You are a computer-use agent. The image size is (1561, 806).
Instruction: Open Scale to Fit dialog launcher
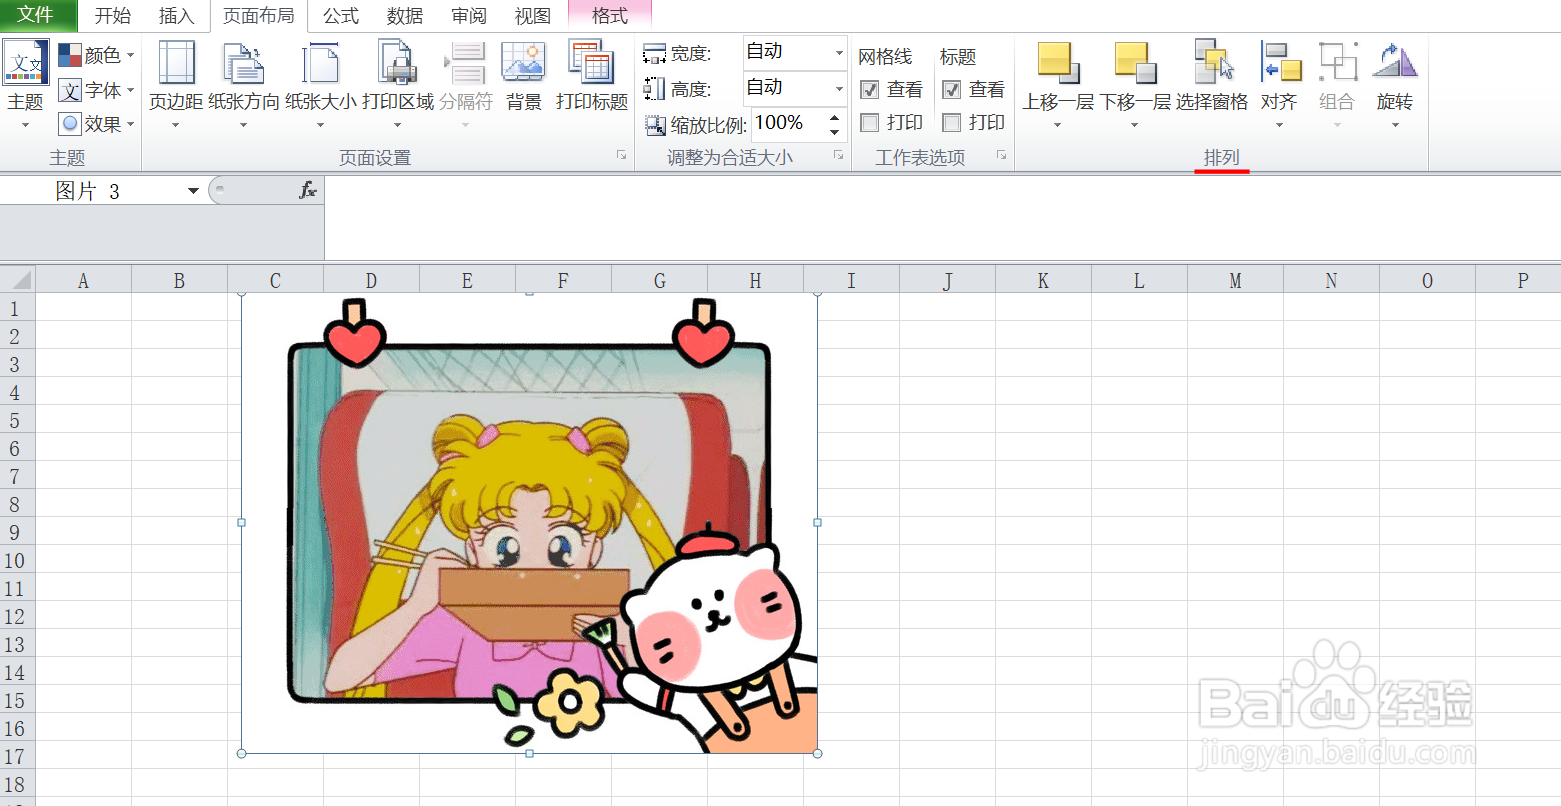coord(838,156)
